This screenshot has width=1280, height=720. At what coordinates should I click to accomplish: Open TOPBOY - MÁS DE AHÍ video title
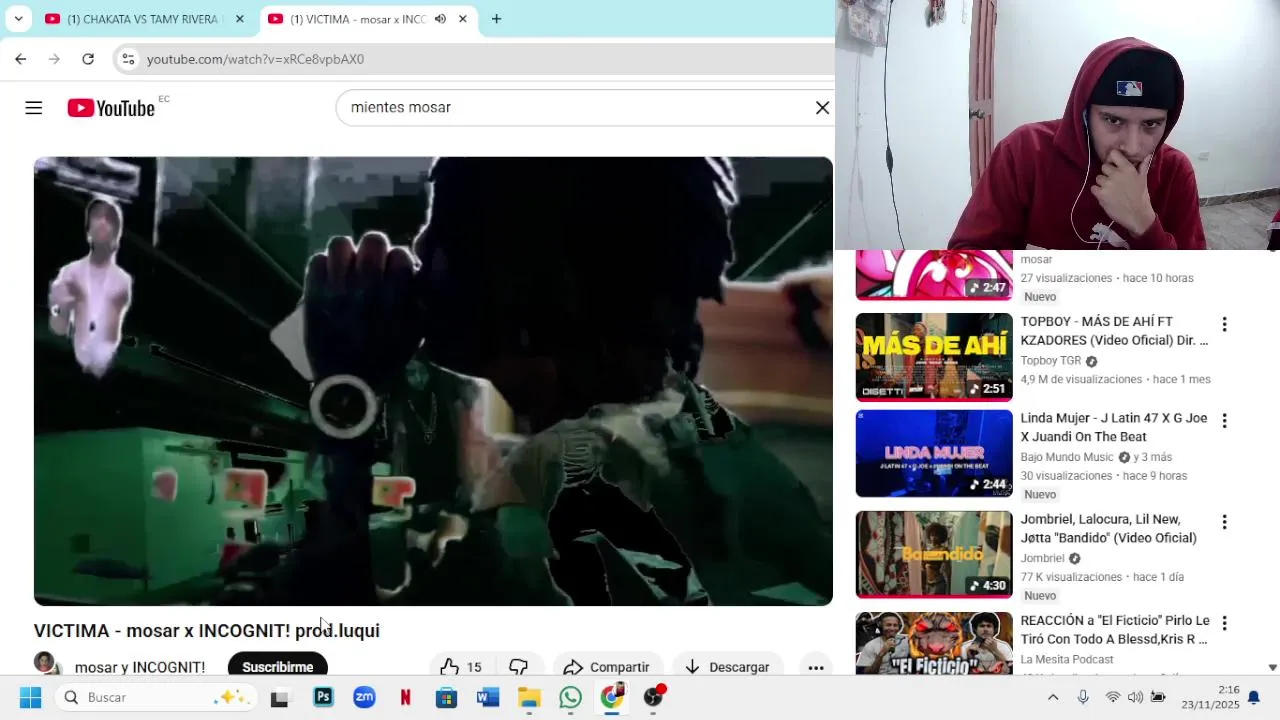(x=1114, y=331)
